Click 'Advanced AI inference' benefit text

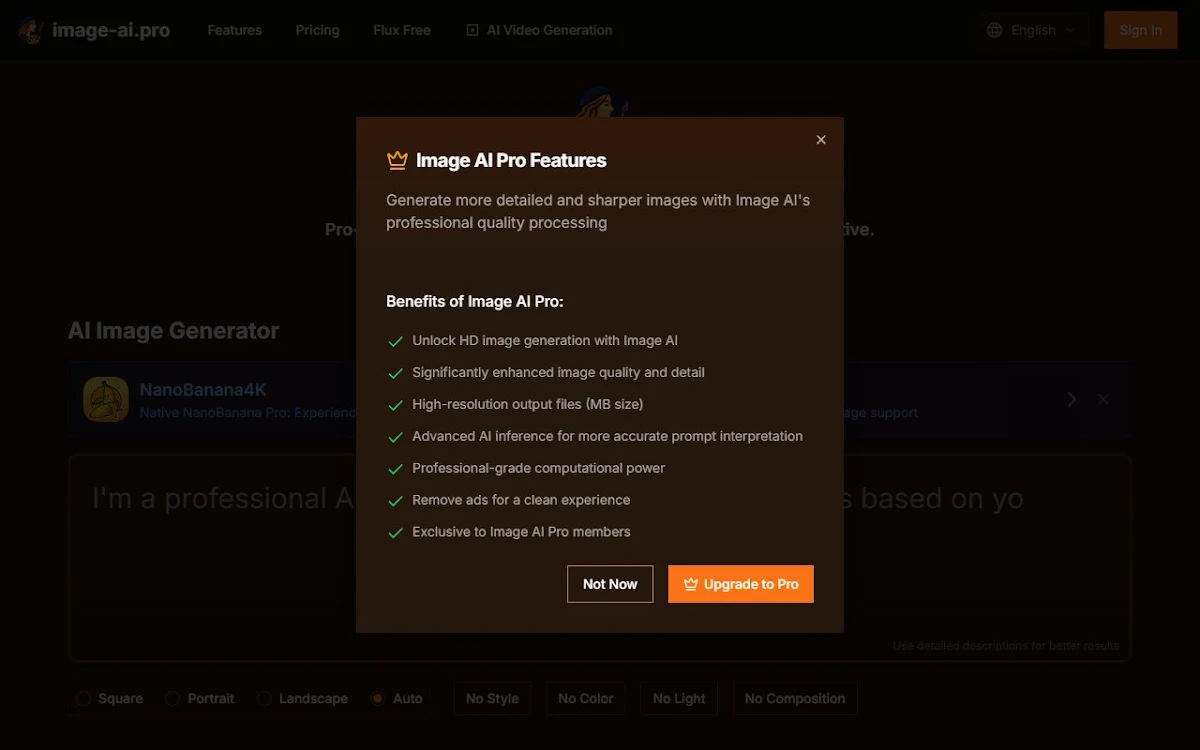pyautogui.click(x=607, y=436)
